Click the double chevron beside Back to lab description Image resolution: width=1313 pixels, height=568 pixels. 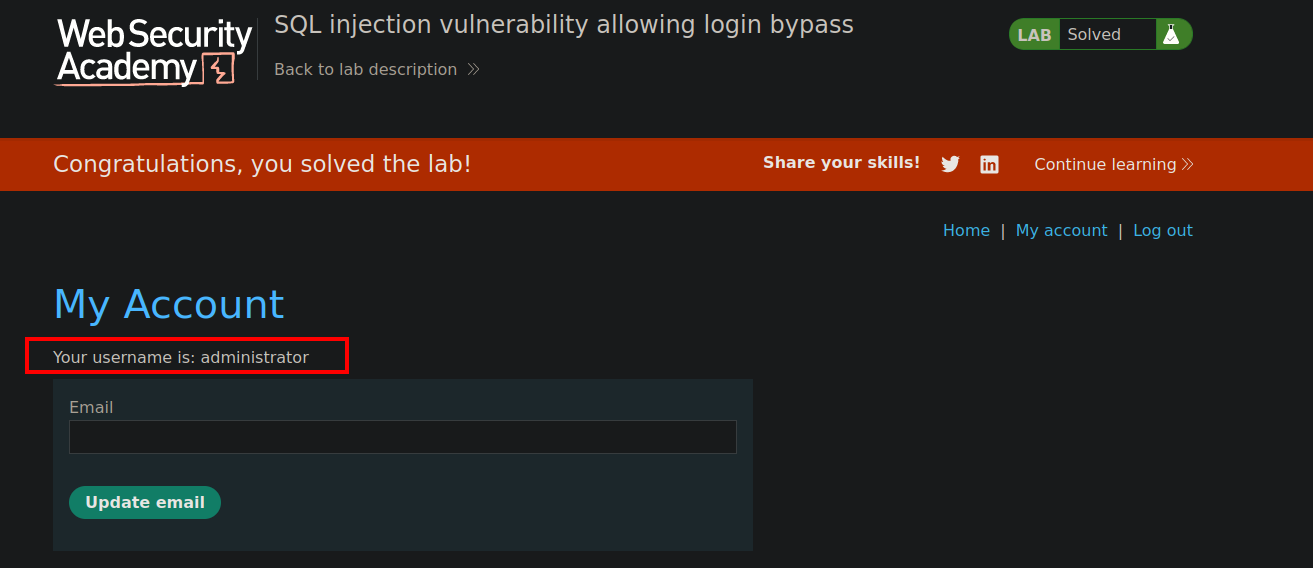pyautogui.click(x=473, y=69)
